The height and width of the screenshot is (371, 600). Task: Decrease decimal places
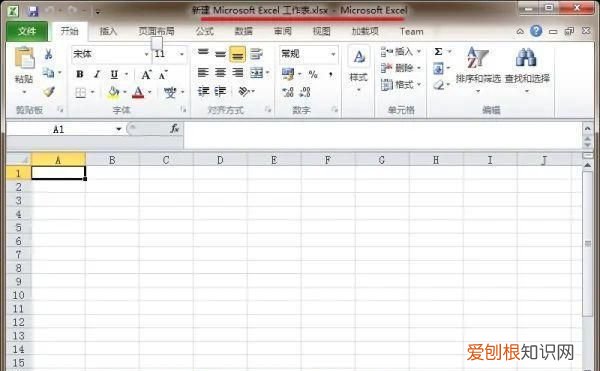pos(305,92)
